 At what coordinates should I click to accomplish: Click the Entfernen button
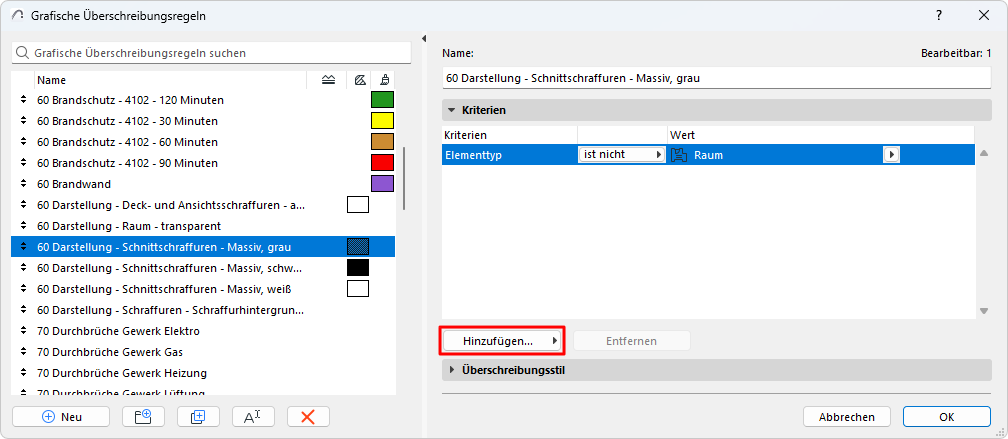point(632,341)
